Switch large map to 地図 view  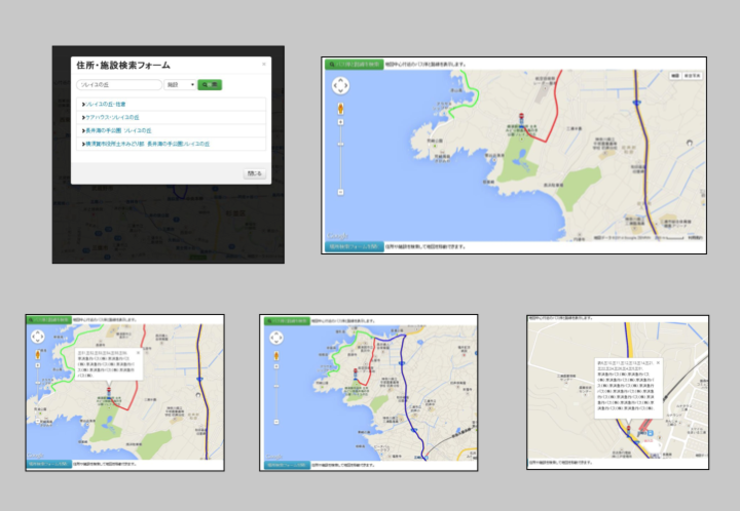pyautogui.click(x=675, y=75)
